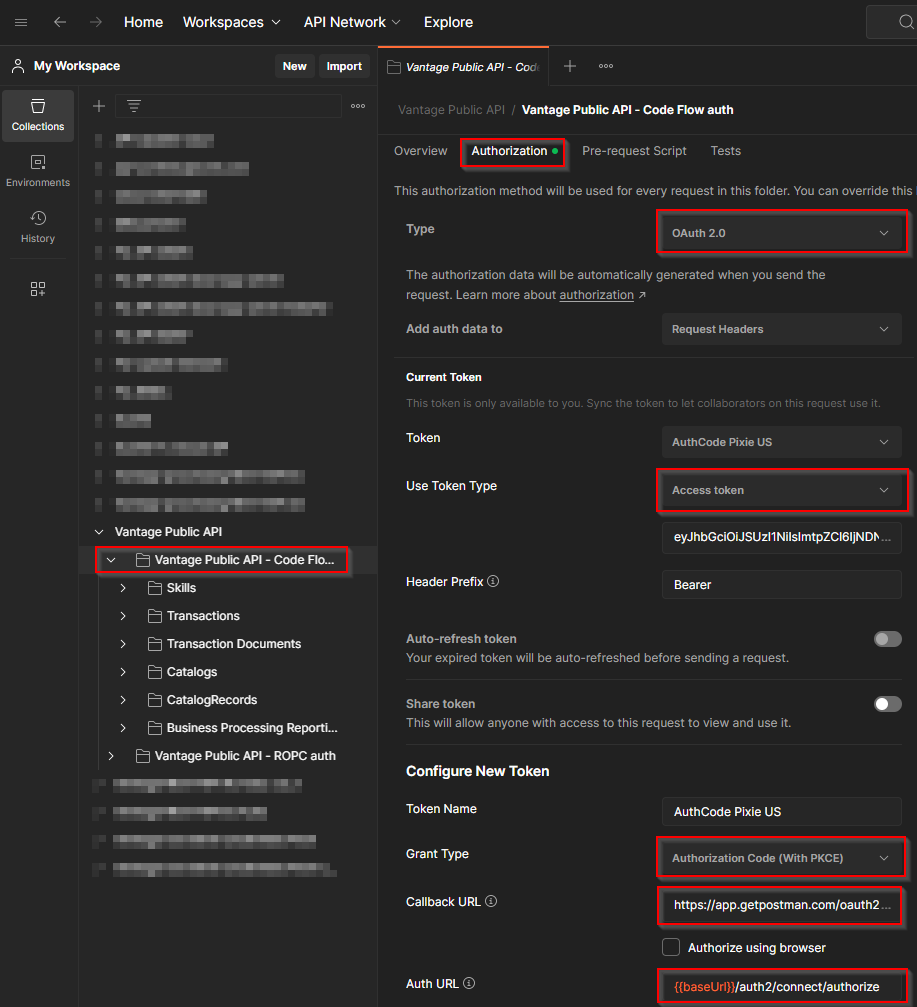The height and width of the screenshot is (1007, 917).
Task: Go back with the left arrow
Action: [x=60, y=22]
